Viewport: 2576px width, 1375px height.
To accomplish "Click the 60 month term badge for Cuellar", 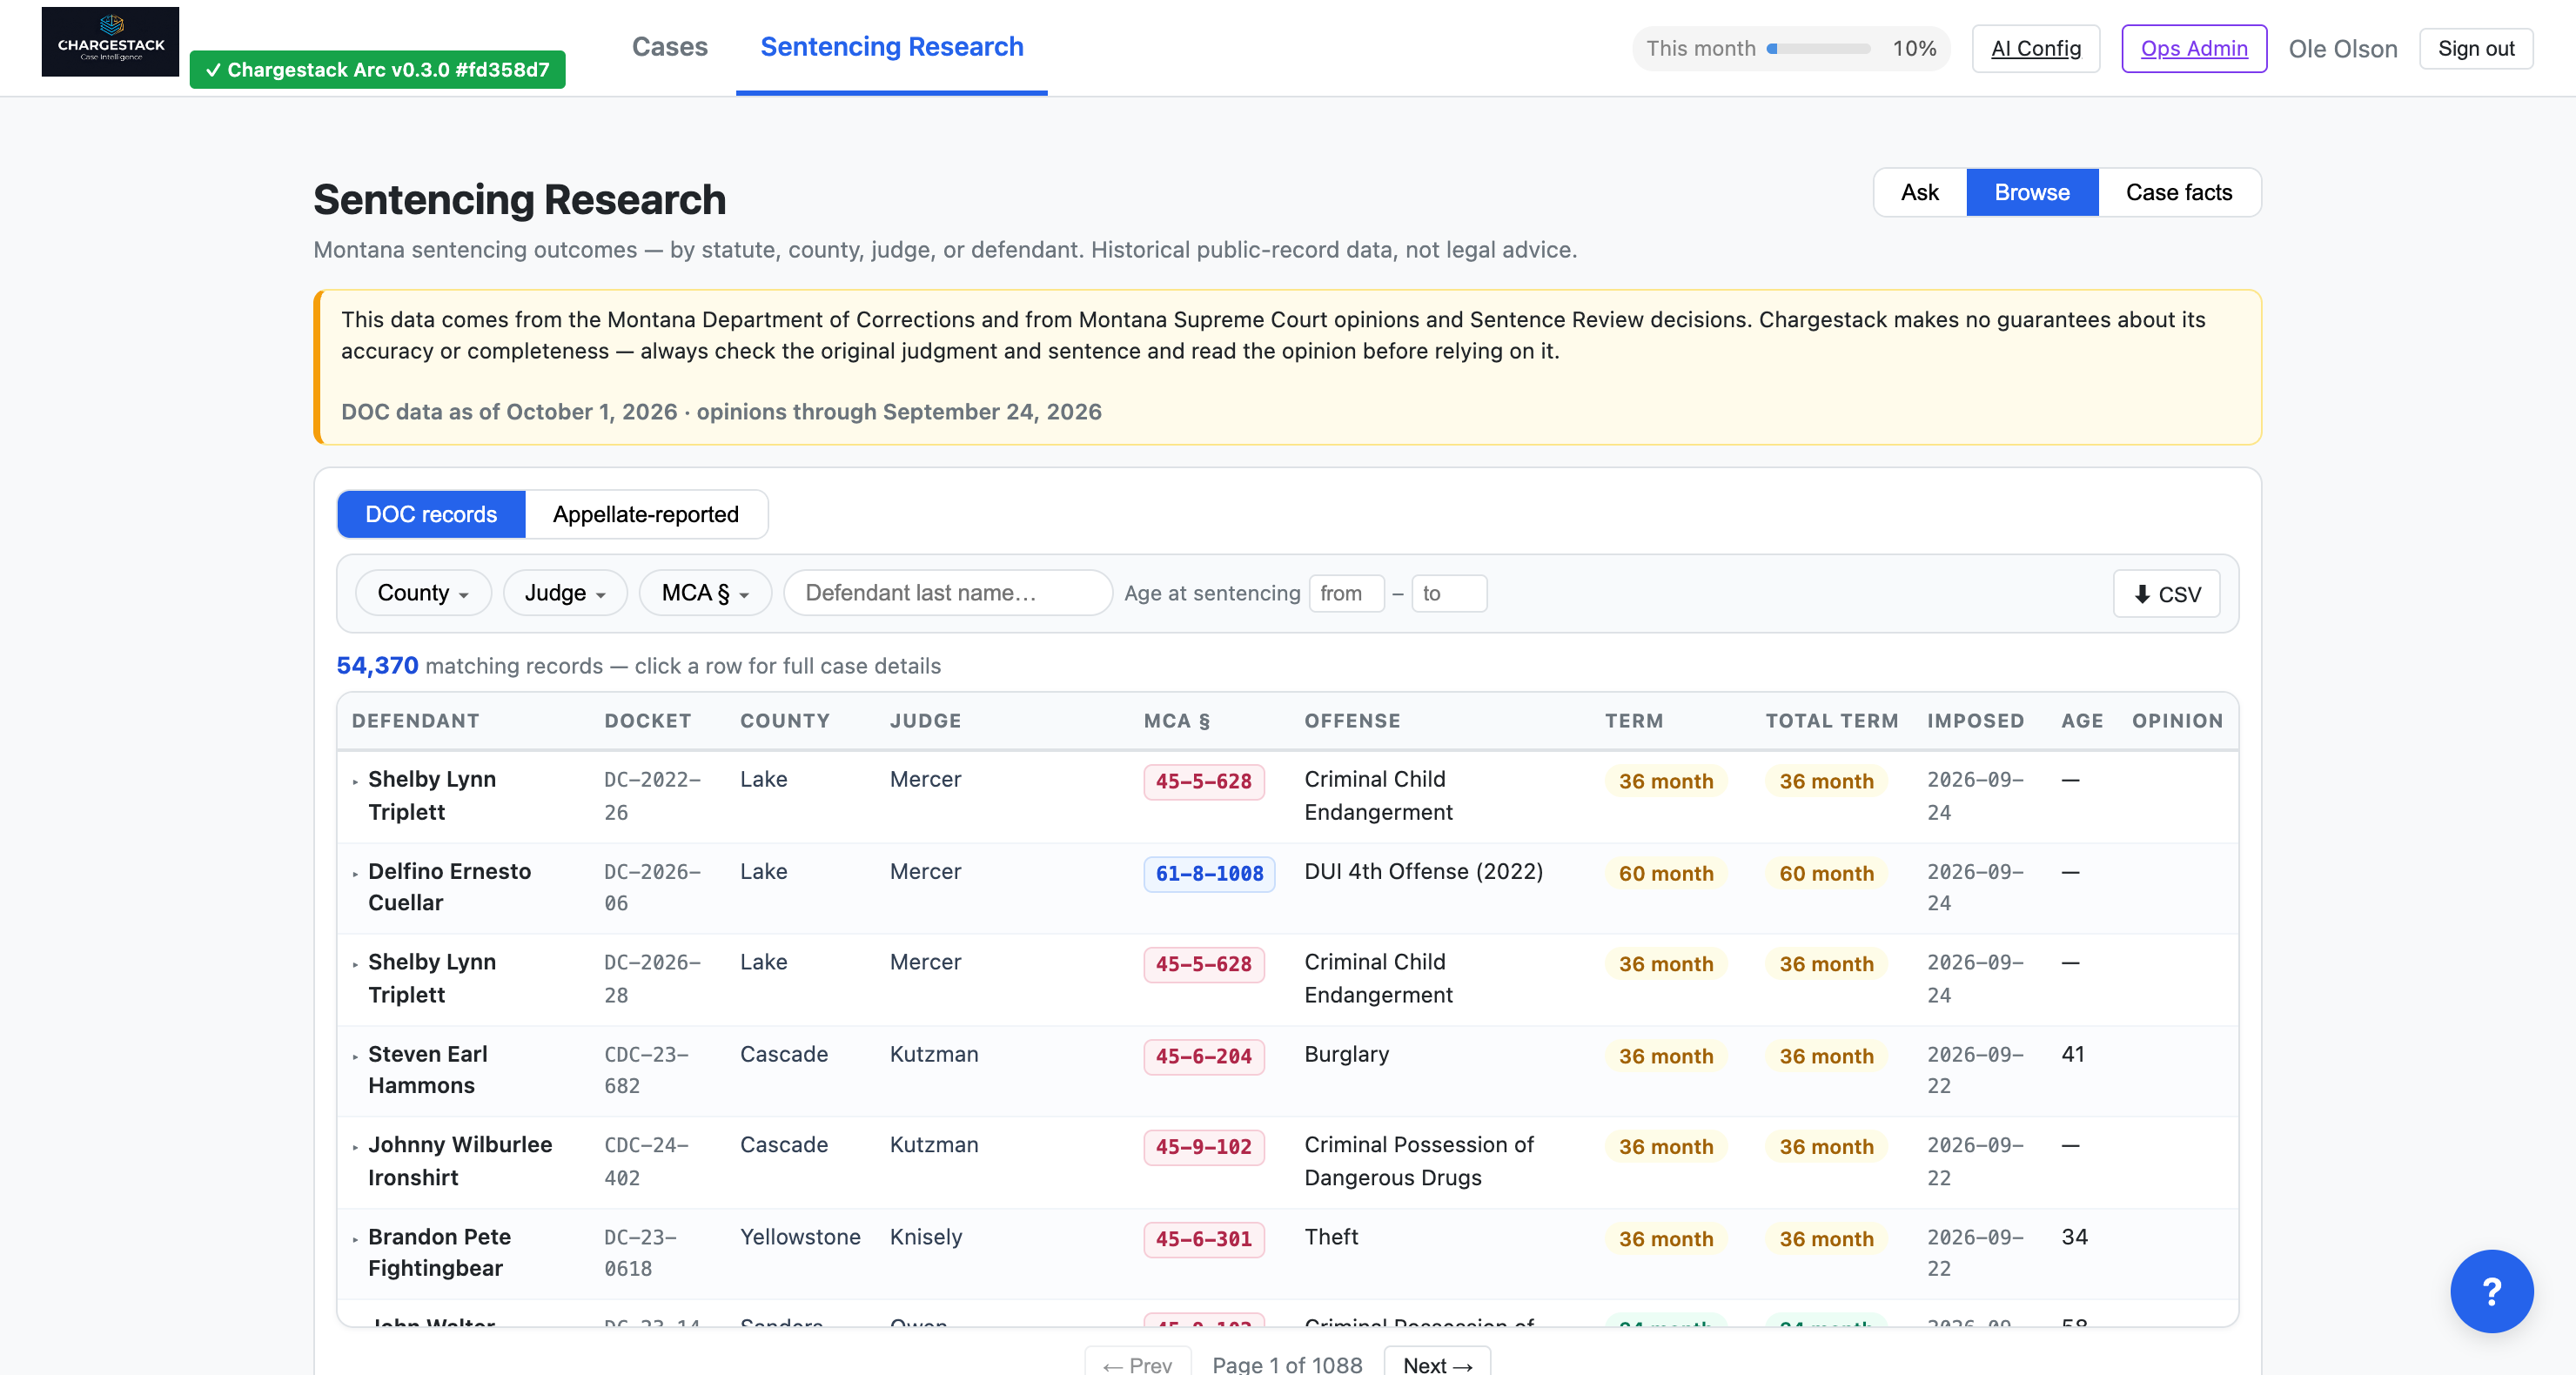I will (x=1665, y=874).
